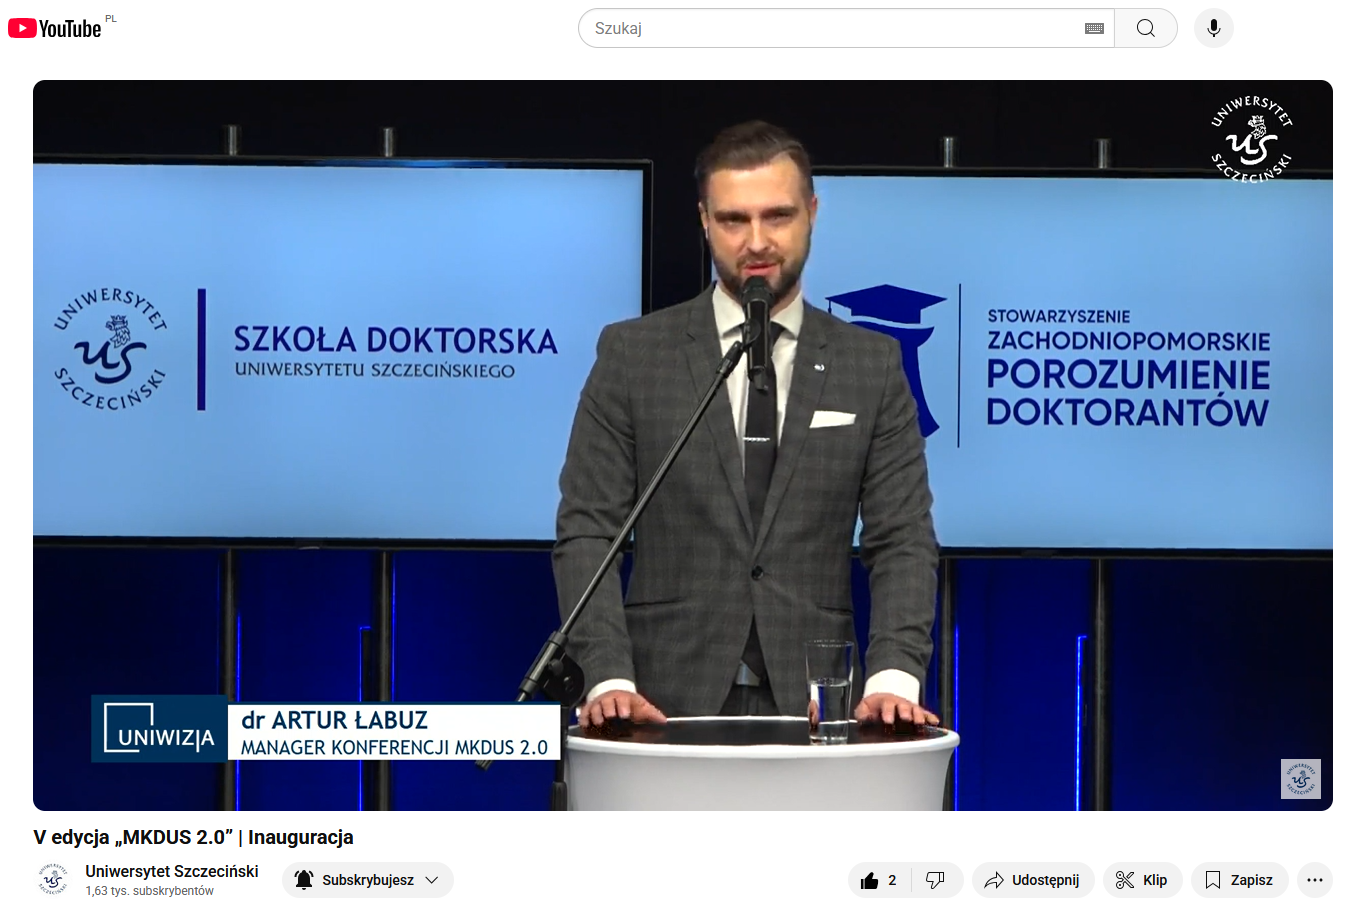Like the video with thumbs up

click(878, 880)
